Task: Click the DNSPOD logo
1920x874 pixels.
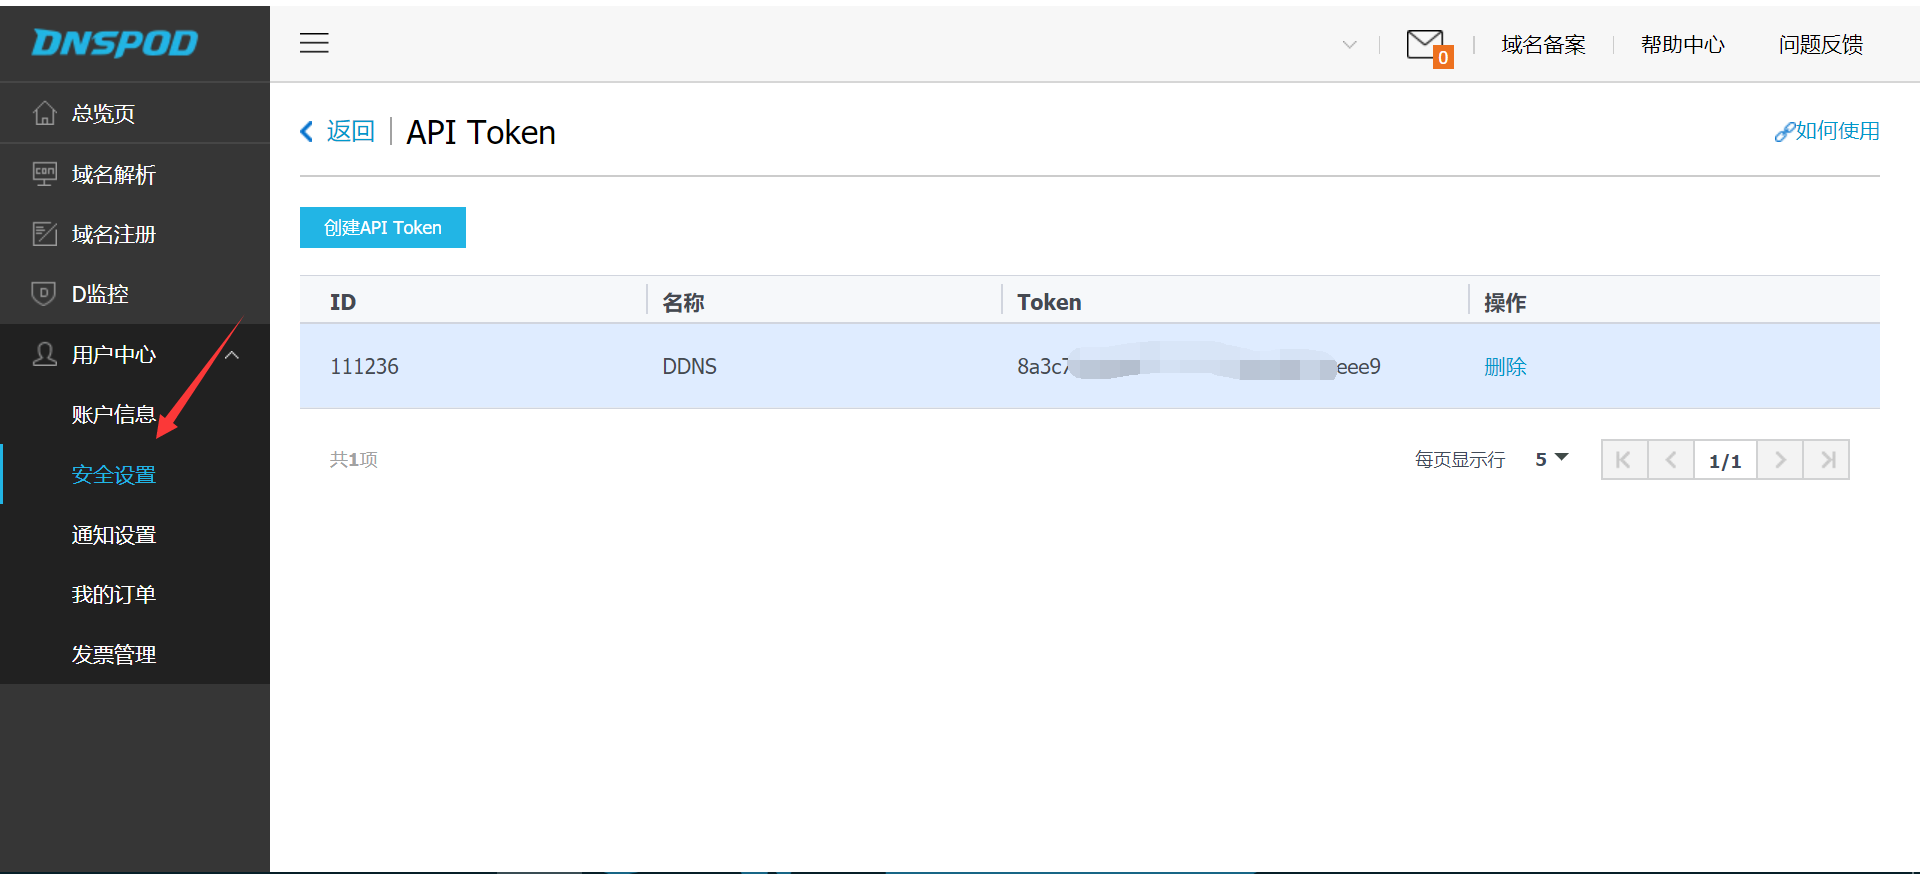Action: 115,43
